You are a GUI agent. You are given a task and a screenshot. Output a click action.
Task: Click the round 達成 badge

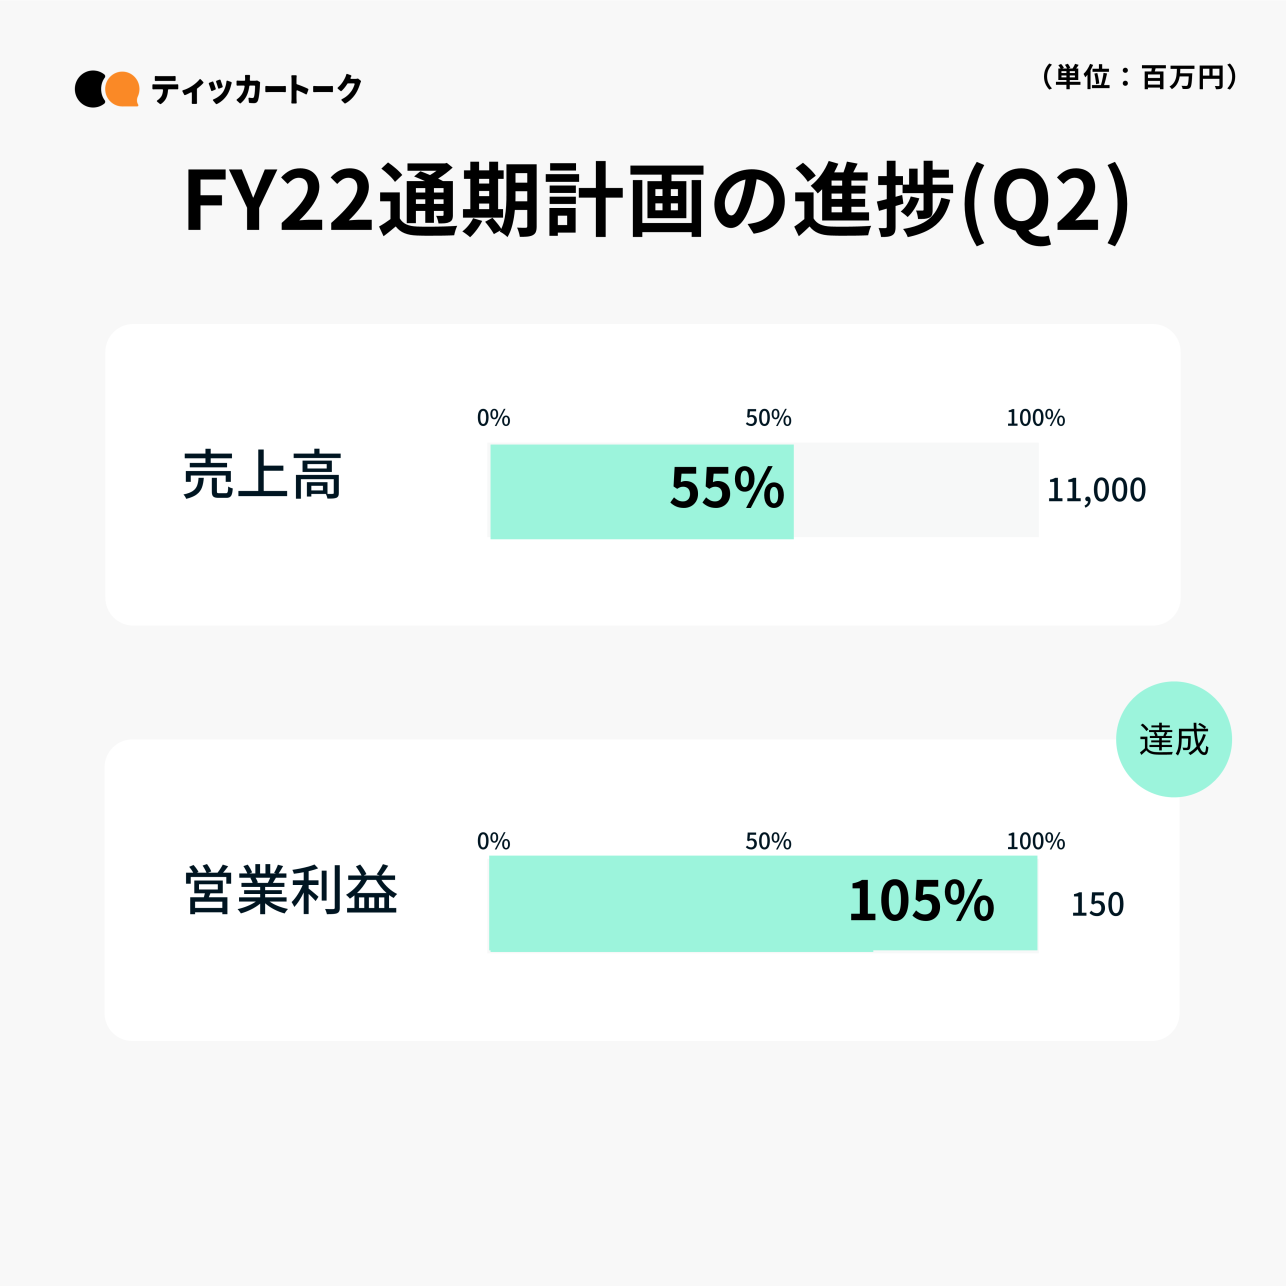[1173, 740]
